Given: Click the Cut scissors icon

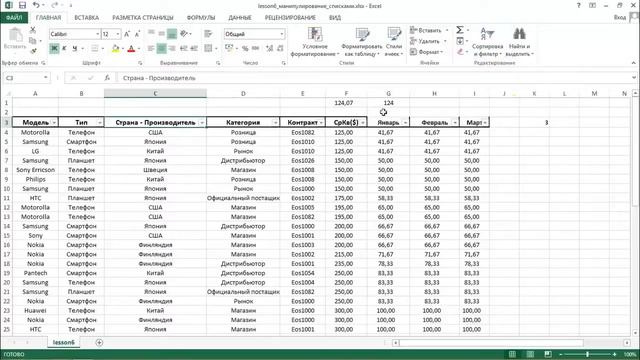Looking at the screenshot, I should coord(33,30).
